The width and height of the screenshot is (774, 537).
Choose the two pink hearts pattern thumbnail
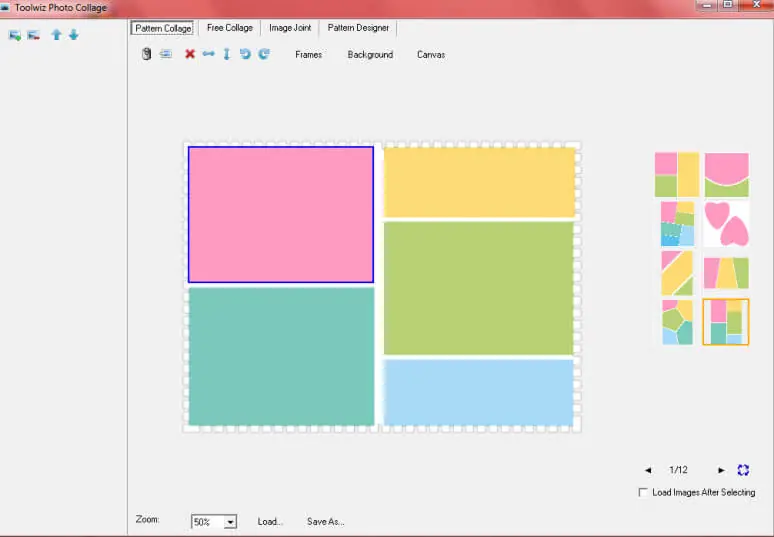pos(727,224)
